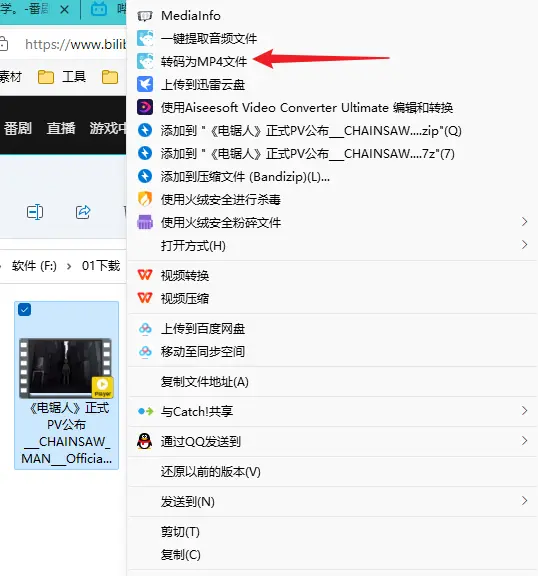Choose MediaInfo menu entry
This screenshot has height=576, width=538.
[332, 16]
